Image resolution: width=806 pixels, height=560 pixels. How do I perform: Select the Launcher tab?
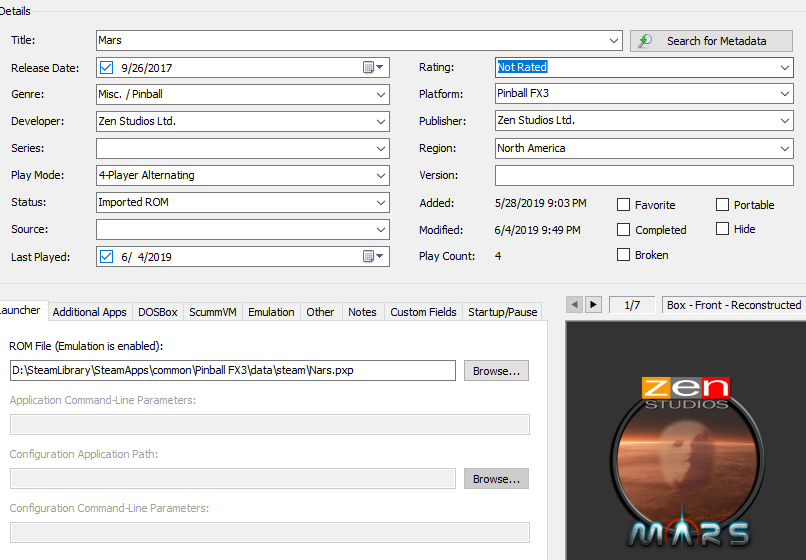[22, 311]
